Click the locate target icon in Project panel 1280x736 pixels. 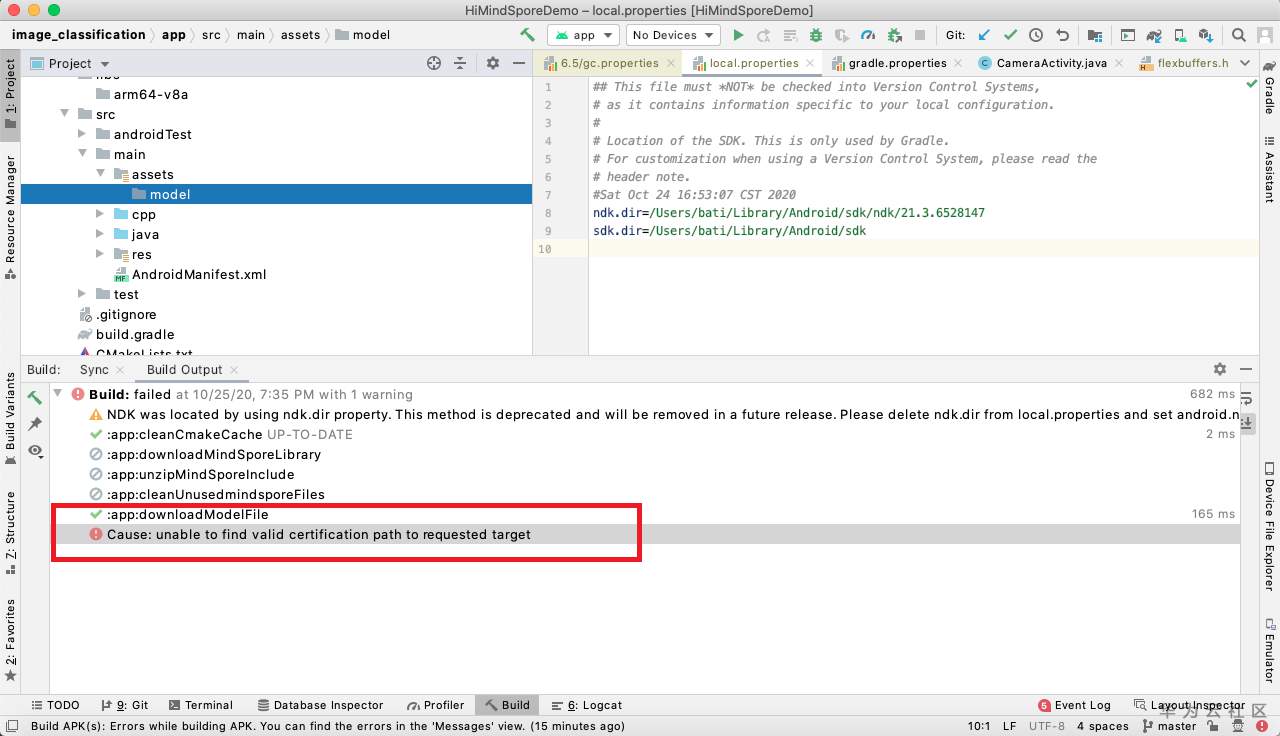point(434,63)
